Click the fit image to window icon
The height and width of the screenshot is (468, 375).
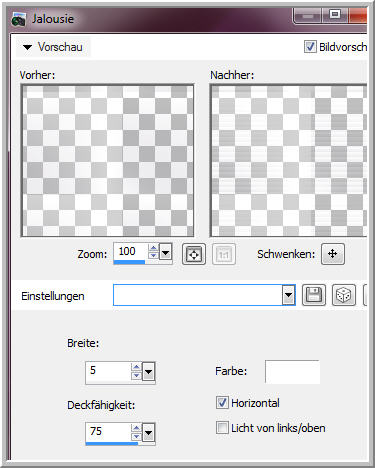(194, 254)
